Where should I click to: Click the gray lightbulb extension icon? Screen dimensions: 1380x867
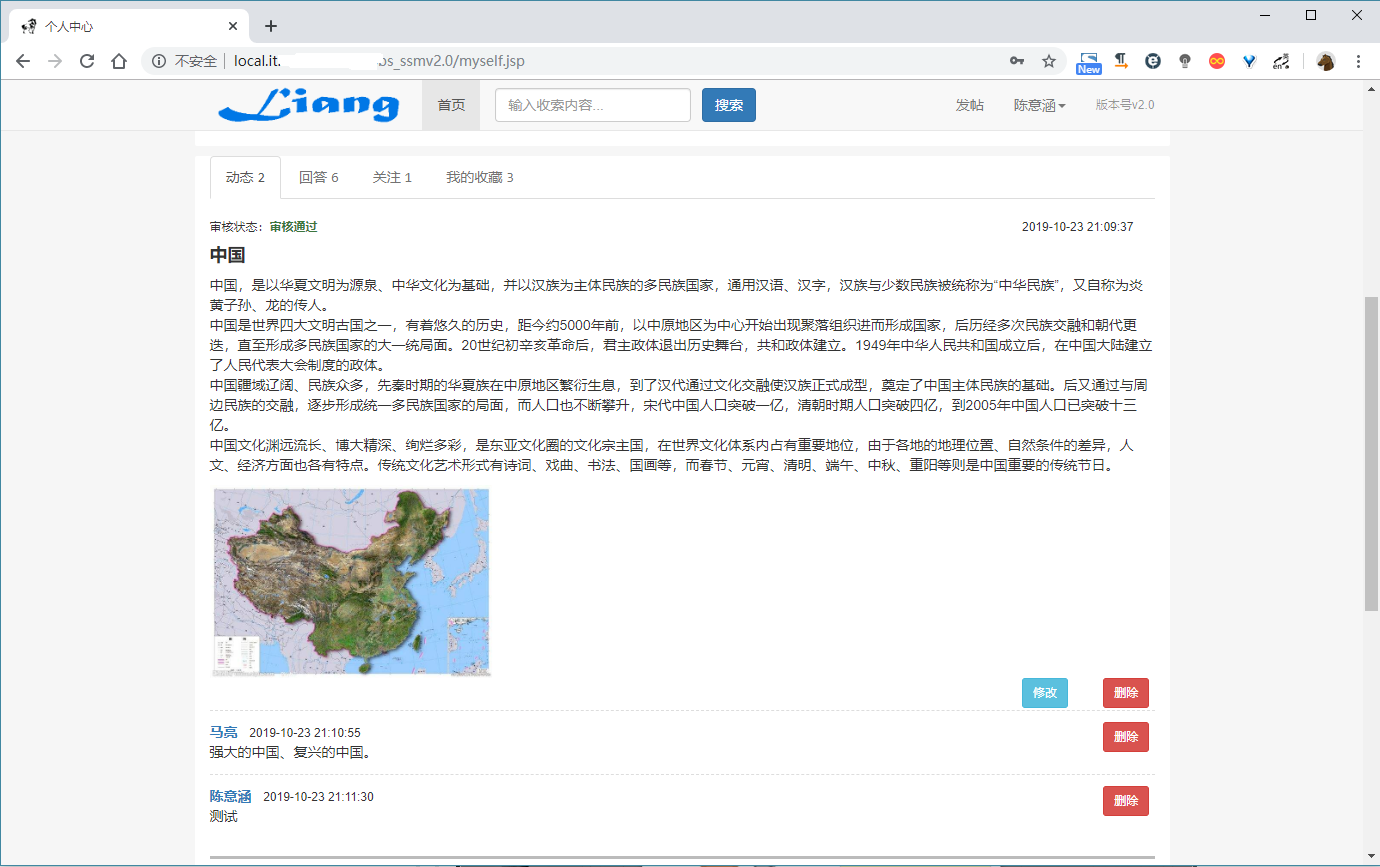pos(1185,61)
